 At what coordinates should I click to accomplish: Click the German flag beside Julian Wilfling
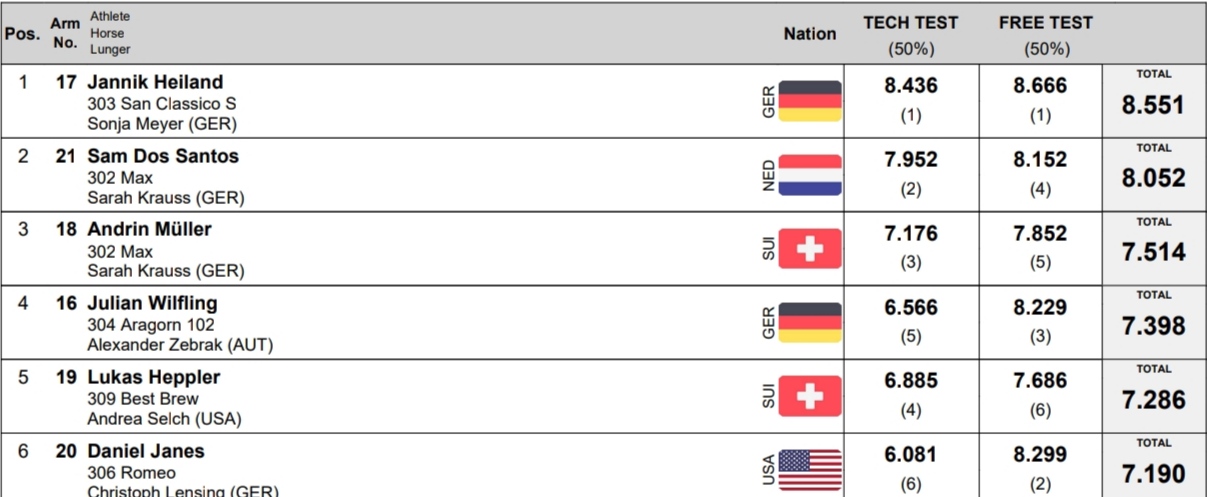point(810,323)
